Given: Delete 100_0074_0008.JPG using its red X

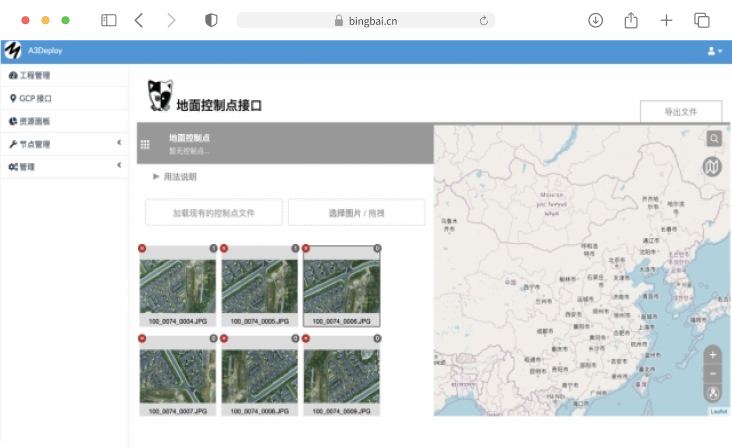Looking at the screenshot, I should click(224, 339).
